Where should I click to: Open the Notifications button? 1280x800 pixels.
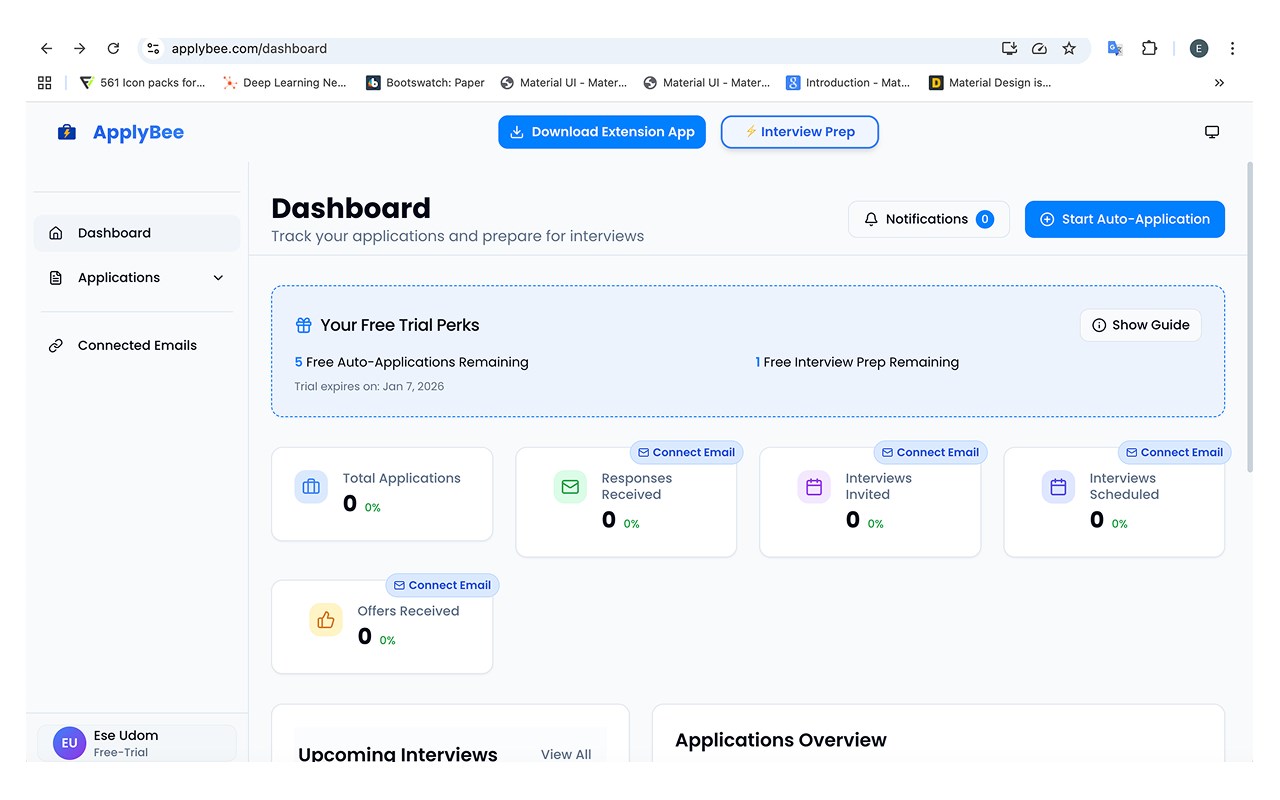[x=929, y=219]
